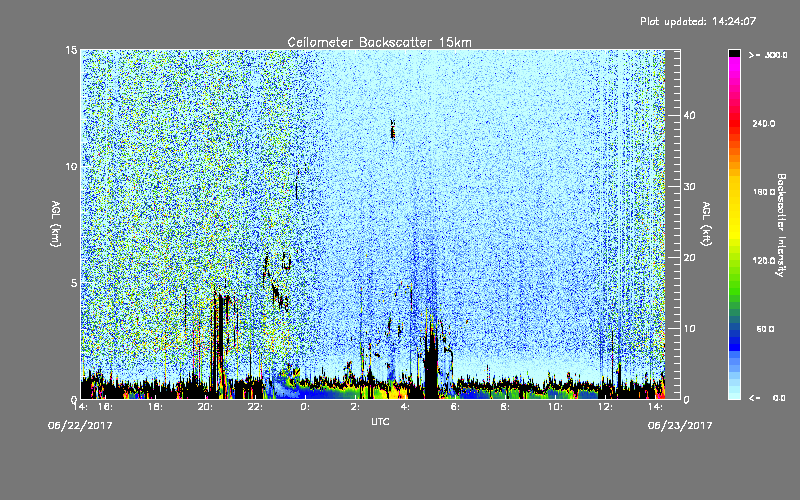Click the "4:" time tick label
This screenshot has width=800, height=500.
405,407
